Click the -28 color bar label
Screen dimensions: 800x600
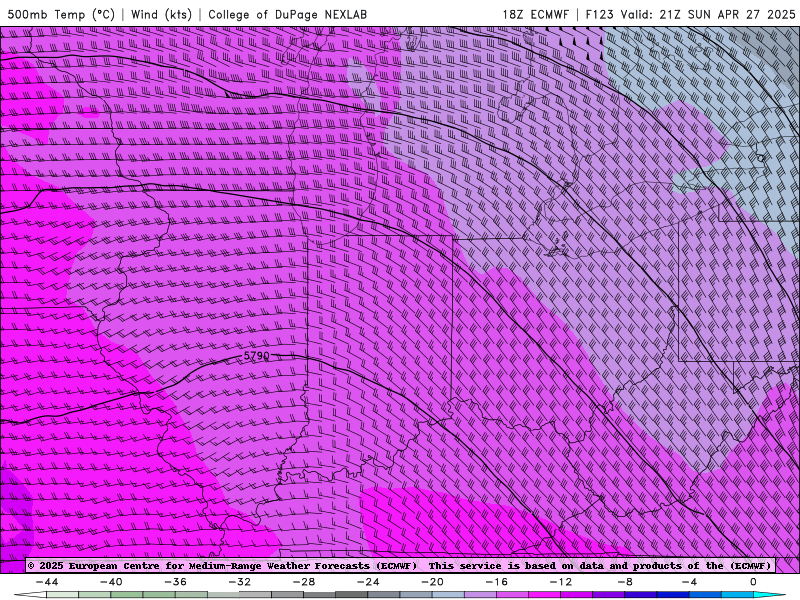tap(304, 582)
